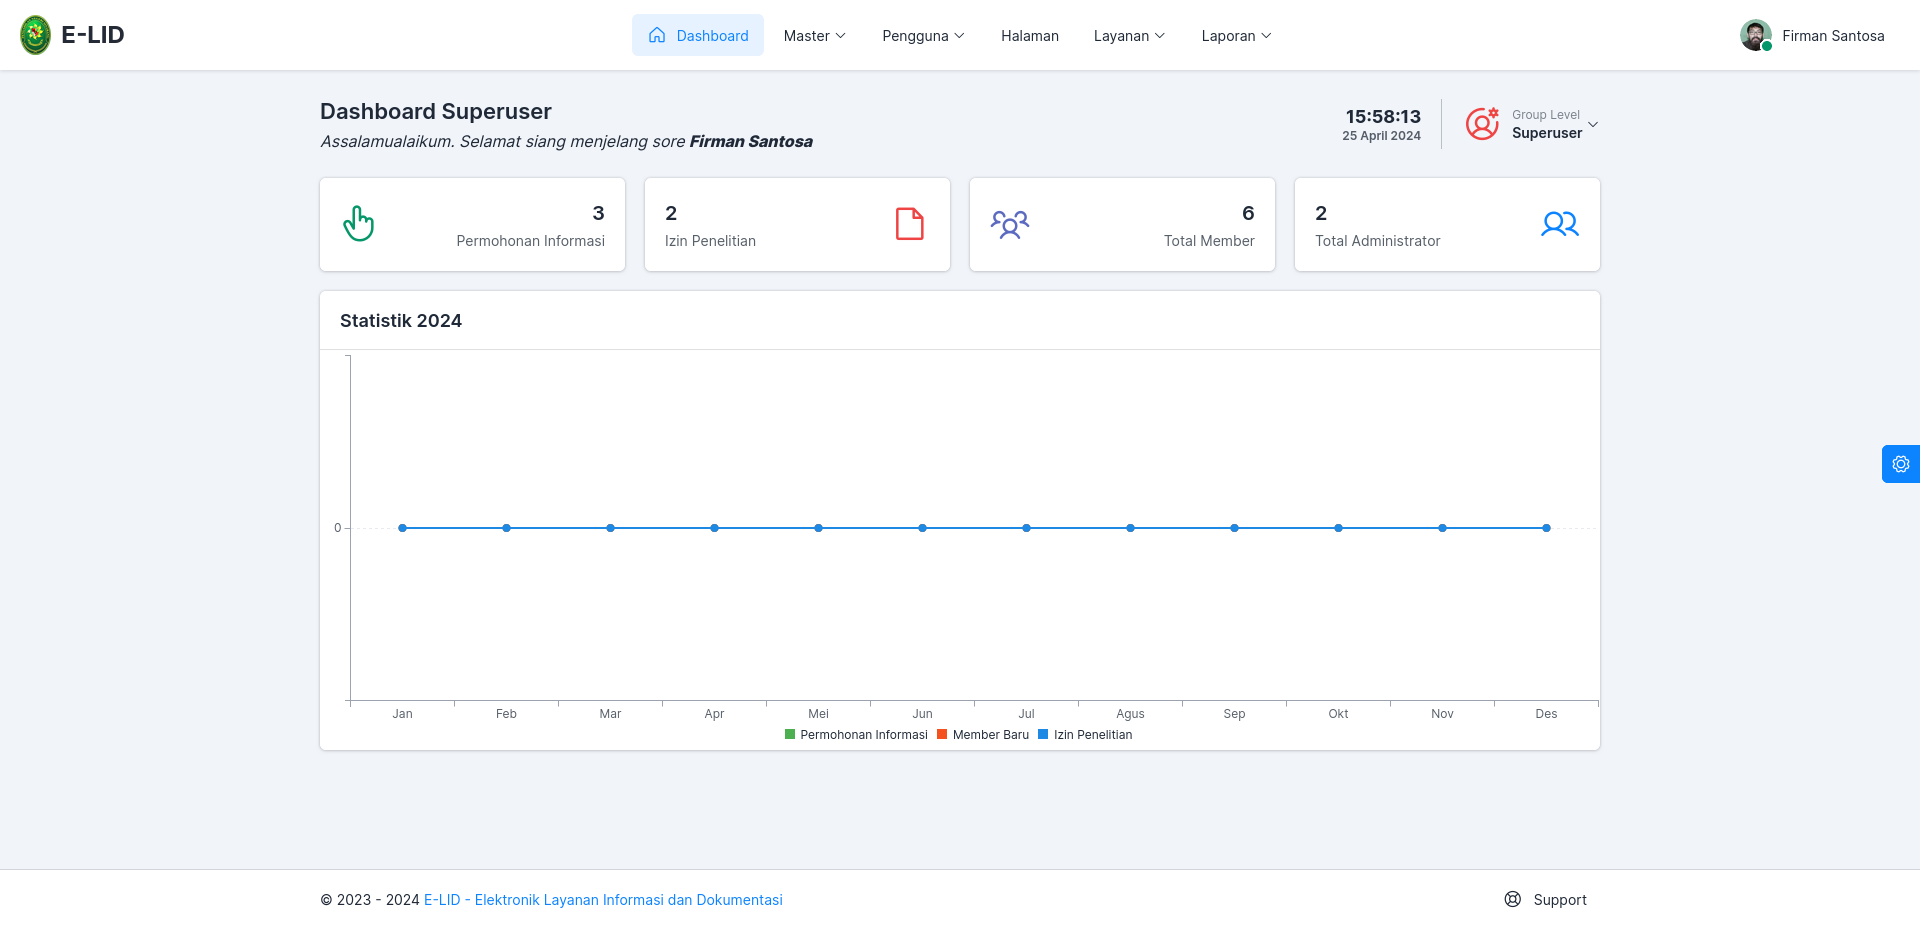Open the Group Level Superuser dropdown
1920x928 pixels.
(1555, 124)
